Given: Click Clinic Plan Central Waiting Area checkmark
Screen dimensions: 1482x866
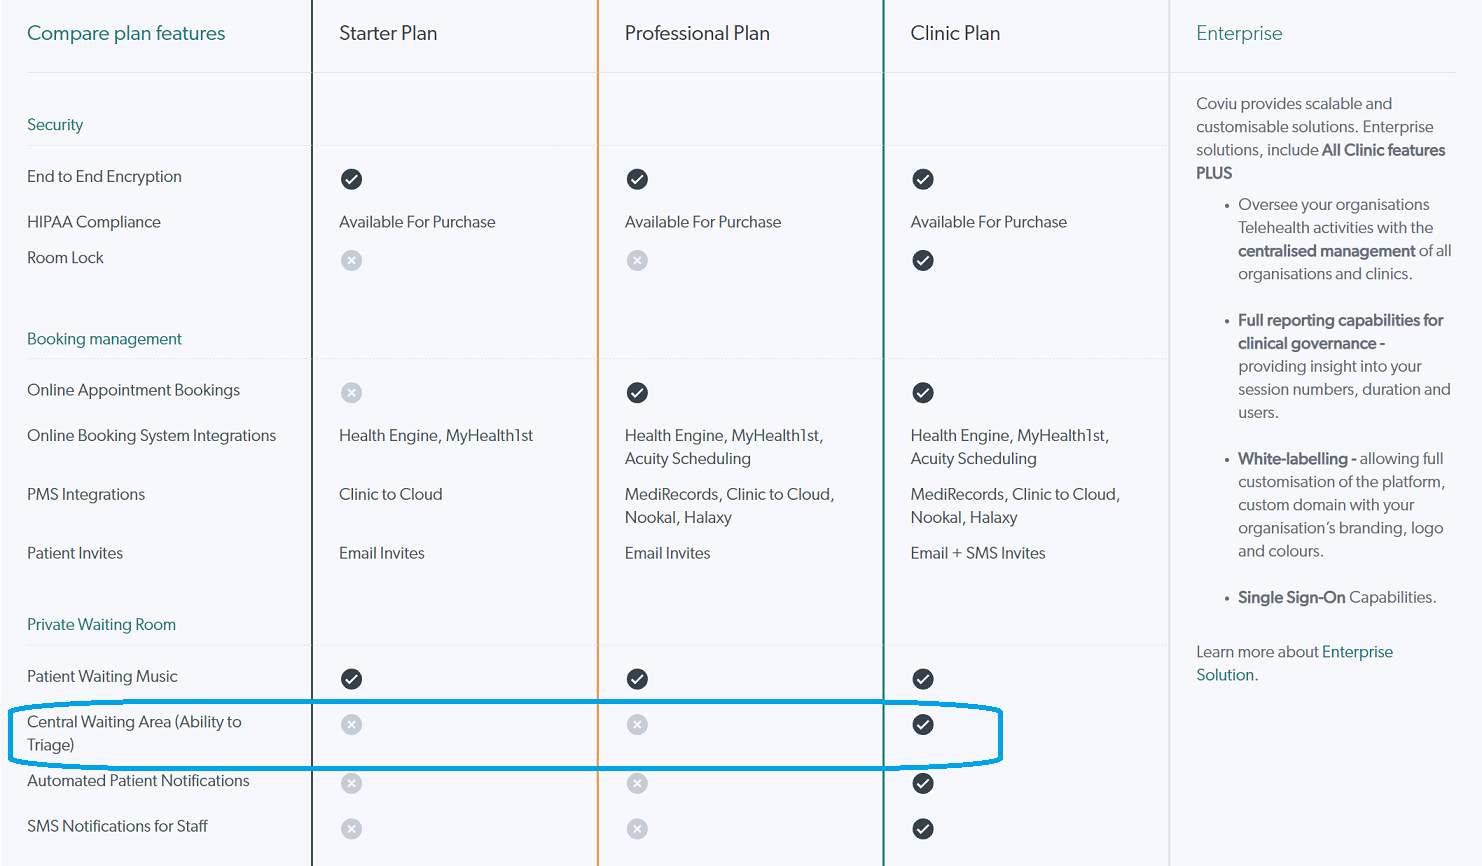Looking at the screenshot, I should coord(923,725).
